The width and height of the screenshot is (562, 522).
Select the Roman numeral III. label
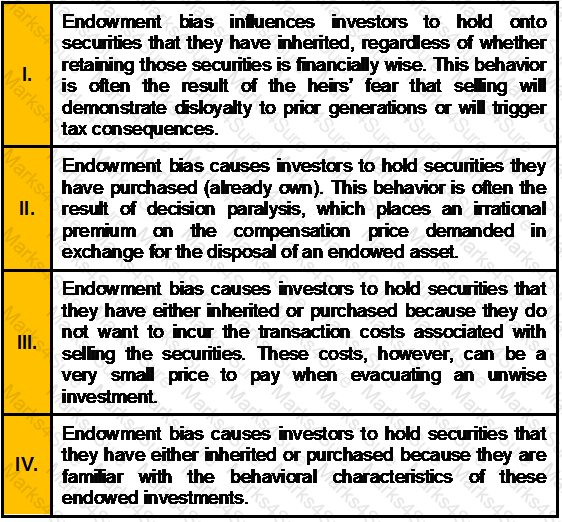pyautogui.click(x=27, y=342)
